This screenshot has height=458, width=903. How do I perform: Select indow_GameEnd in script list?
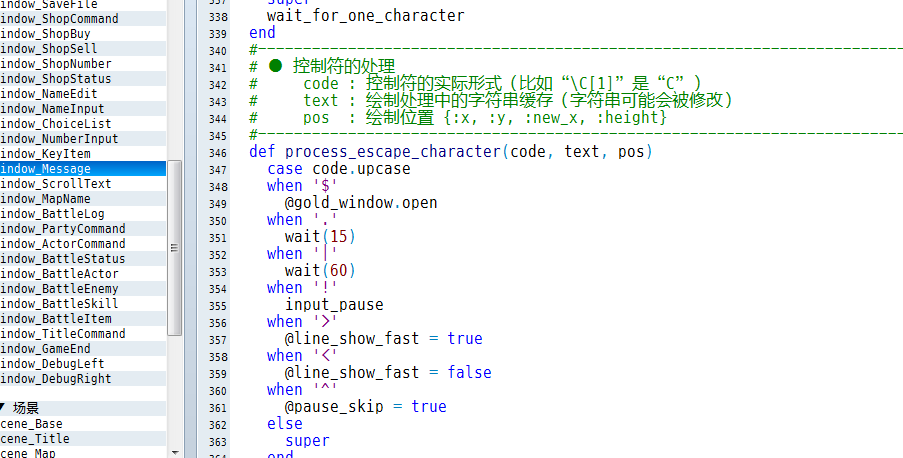(83, 349)
